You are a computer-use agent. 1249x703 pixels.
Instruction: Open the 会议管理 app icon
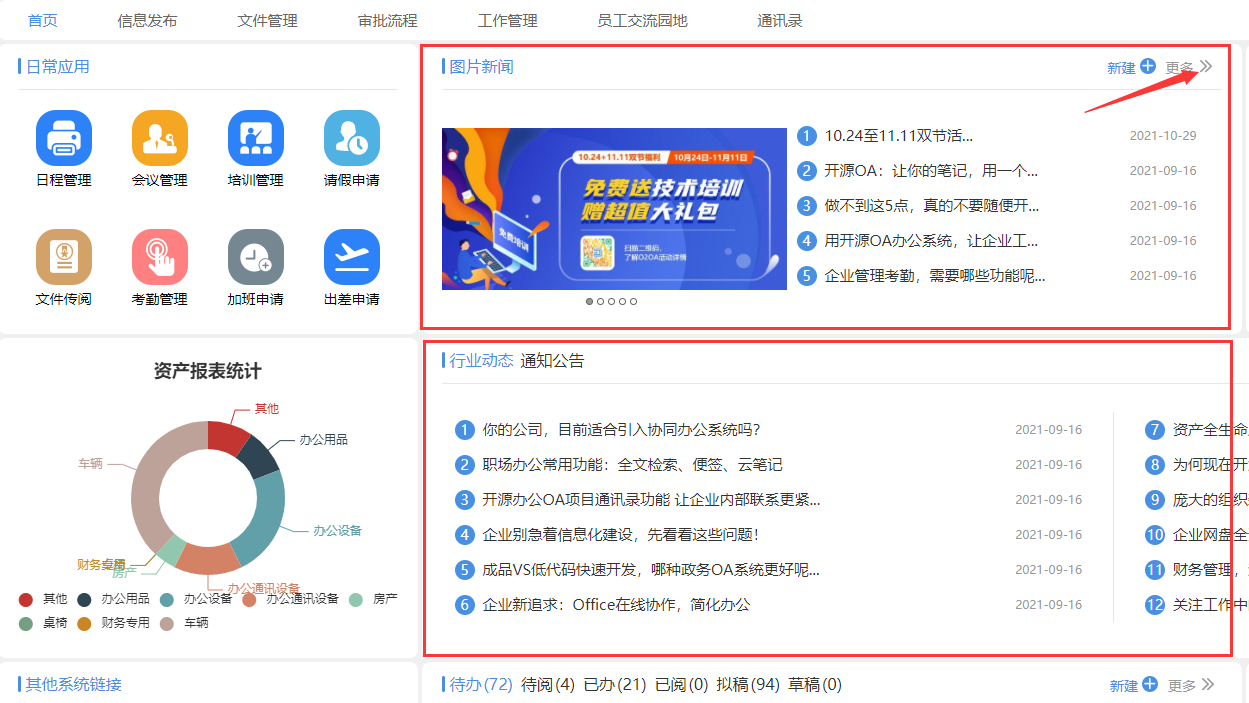[x=160, y=138]
